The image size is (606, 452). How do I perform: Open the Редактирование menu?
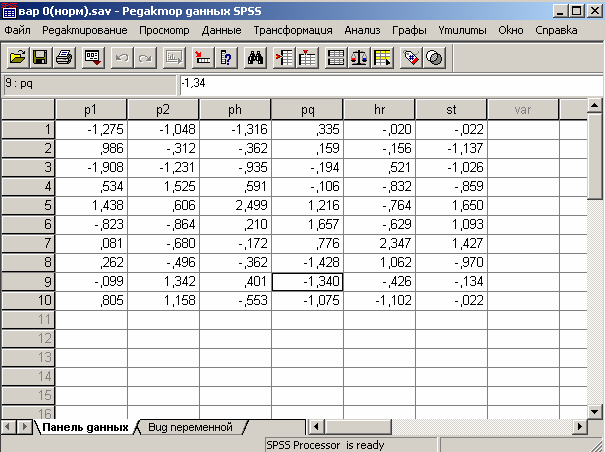[x=85, y=30]
